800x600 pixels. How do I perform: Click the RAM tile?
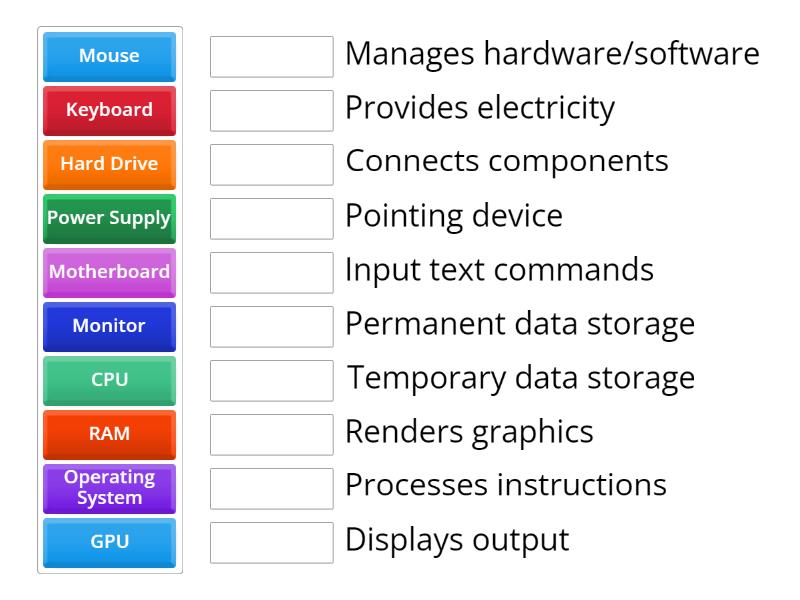[108, 435]
